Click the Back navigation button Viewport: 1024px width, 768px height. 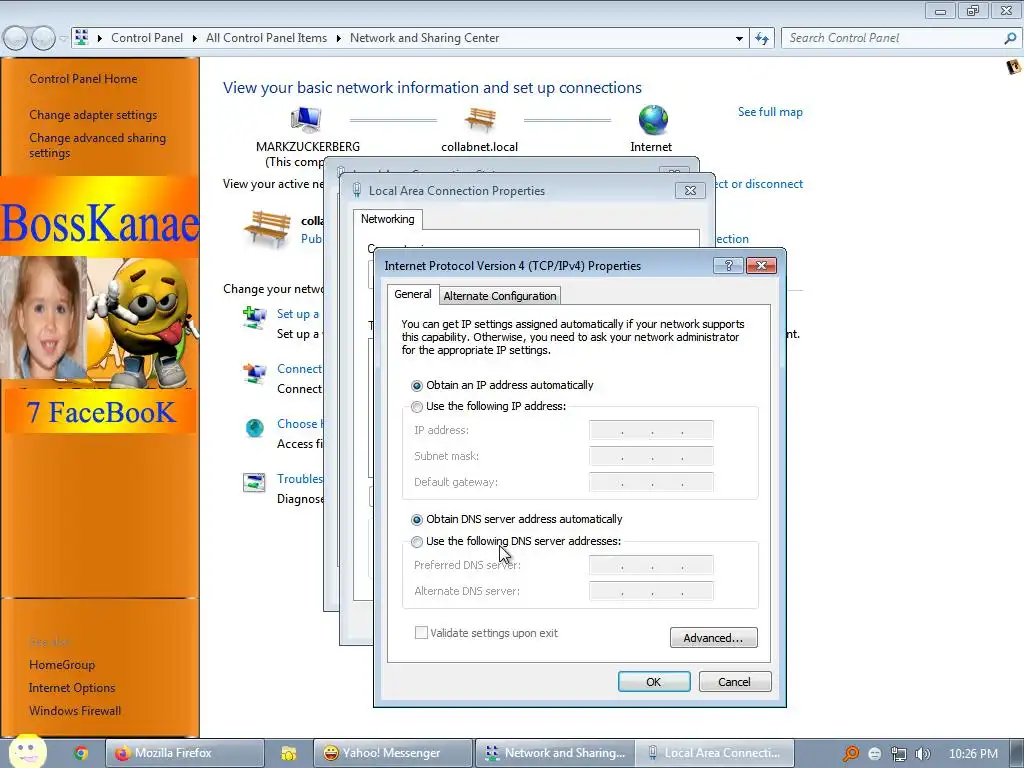point(16,39)
